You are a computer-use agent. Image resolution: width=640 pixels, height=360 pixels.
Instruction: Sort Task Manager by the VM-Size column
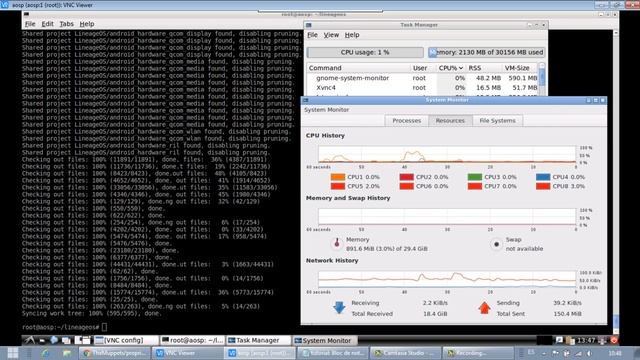point(520,68)
